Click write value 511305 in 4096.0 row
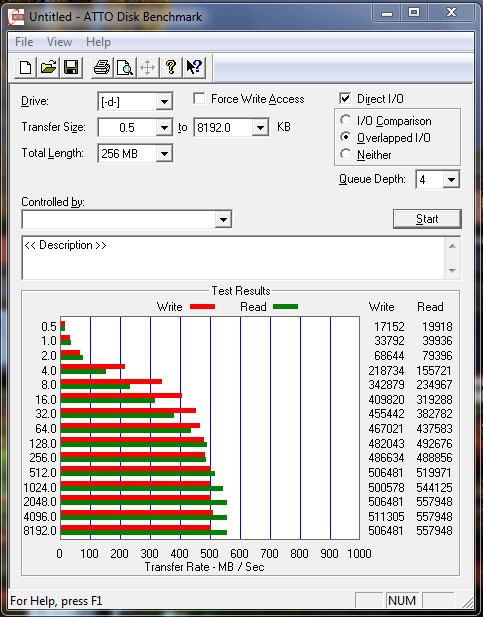The image size is (483, 617). [x=386, y=516]
